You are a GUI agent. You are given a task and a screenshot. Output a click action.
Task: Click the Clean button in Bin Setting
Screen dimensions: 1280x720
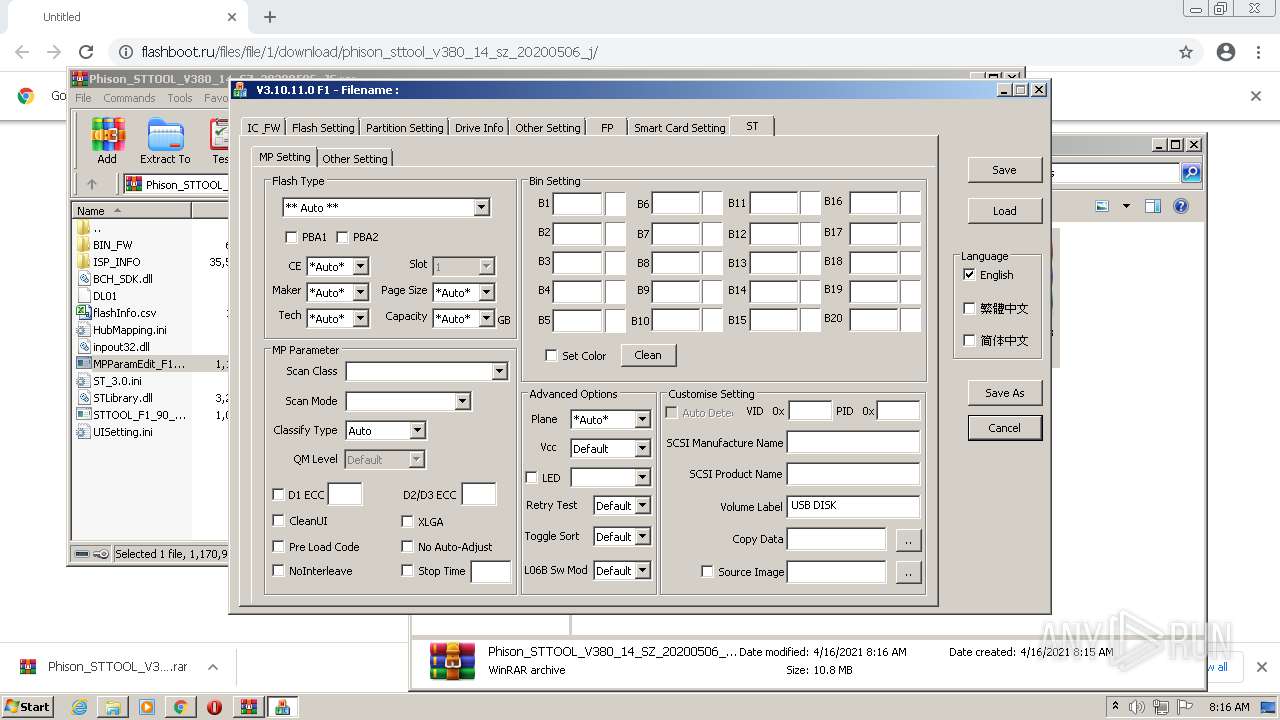pyautogui.click(x=648, y=355)
